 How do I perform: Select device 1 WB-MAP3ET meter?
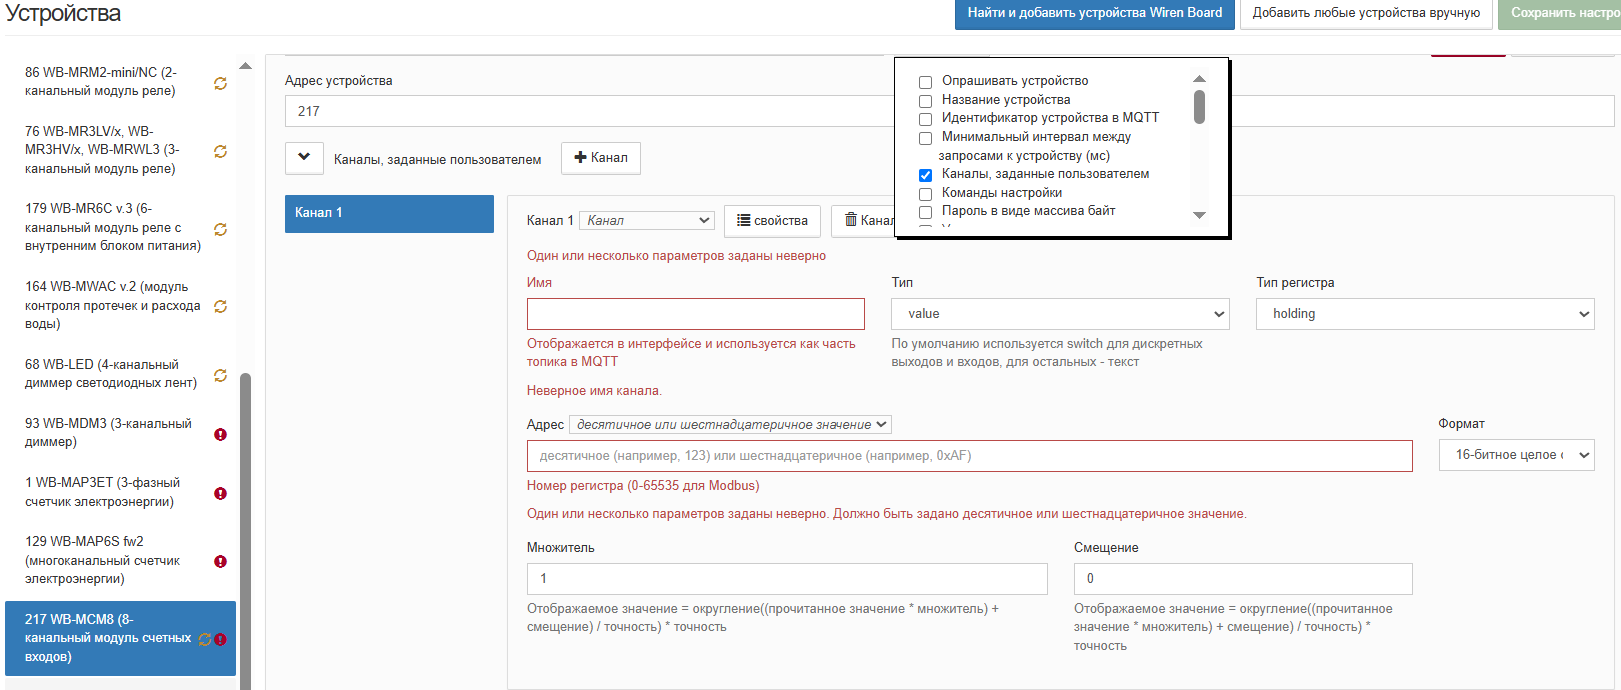(x=120, y=492)
